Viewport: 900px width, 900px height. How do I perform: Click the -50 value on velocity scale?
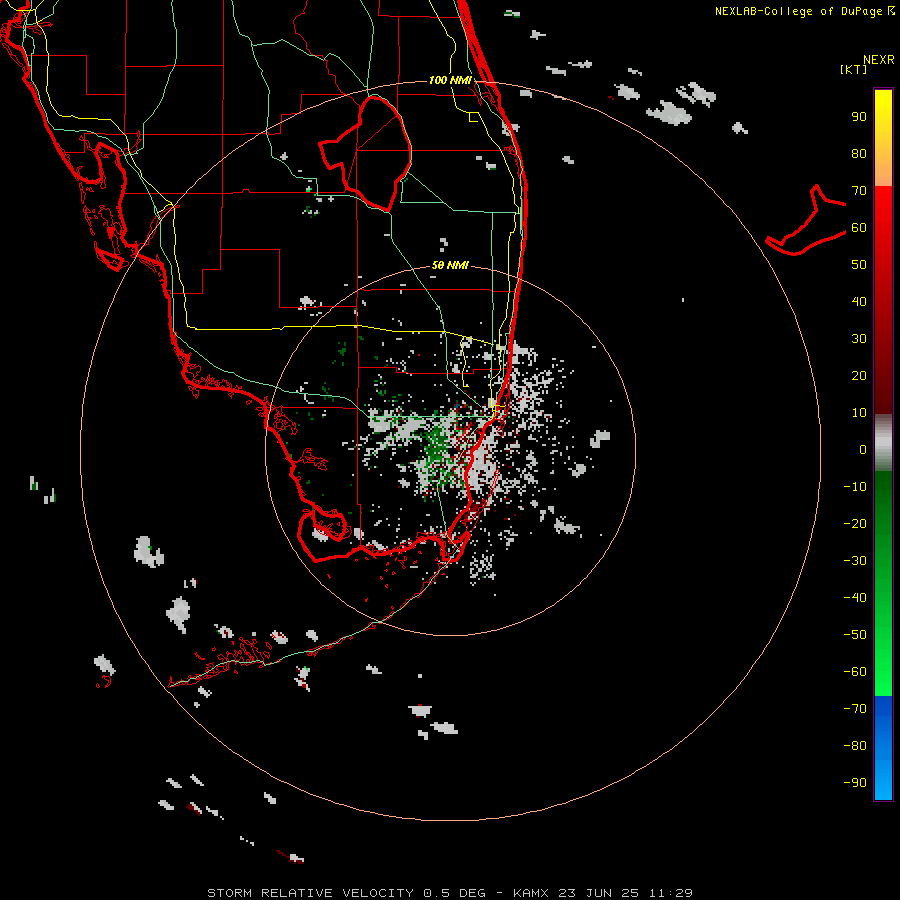click(x=855, y=635)
